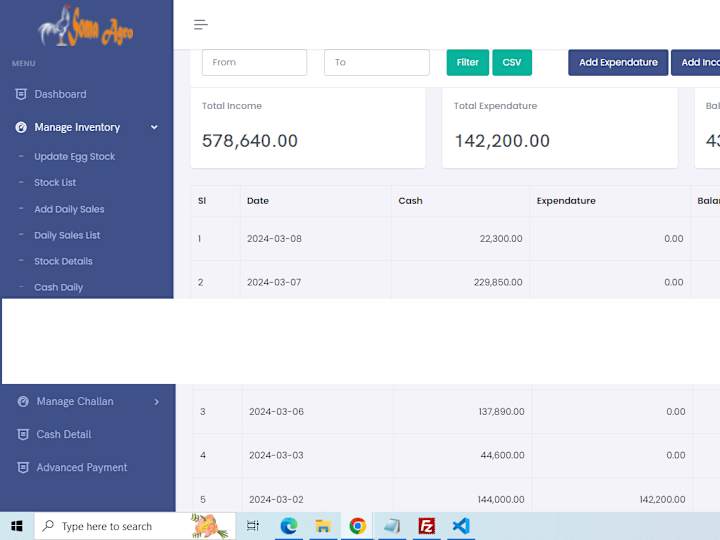
Task: Go to Daily Sales List
Action: pyautogui.click(x=67, y=235)
